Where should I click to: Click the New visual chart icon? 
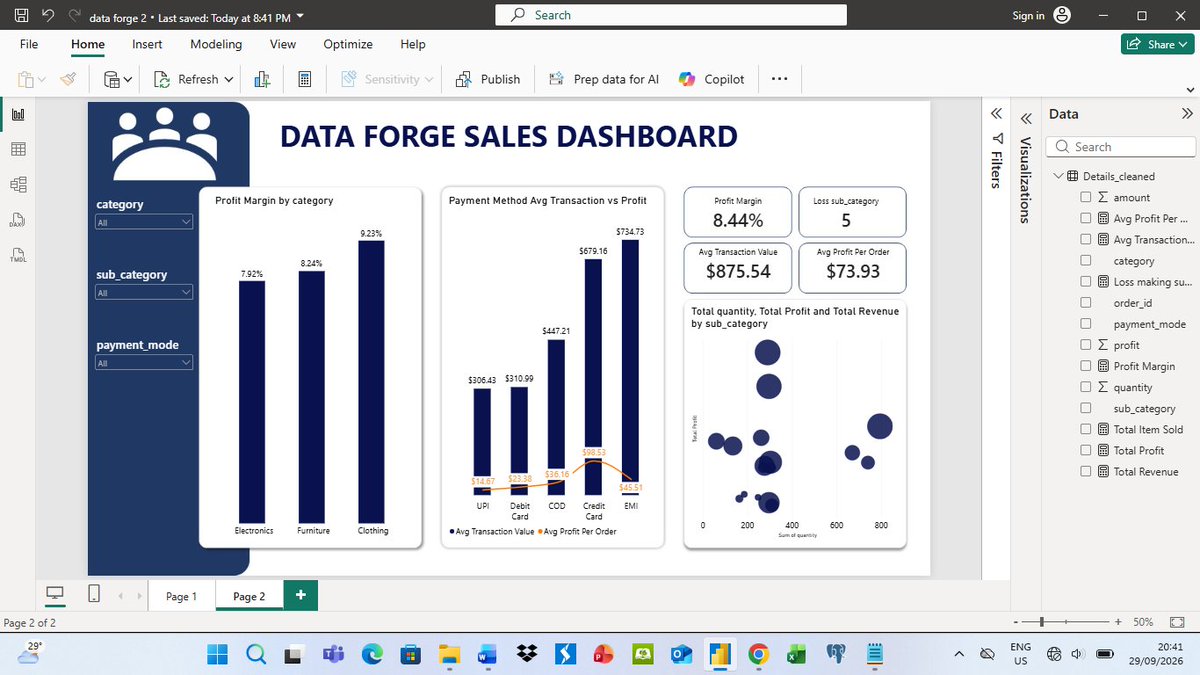(x=263, y=79)
